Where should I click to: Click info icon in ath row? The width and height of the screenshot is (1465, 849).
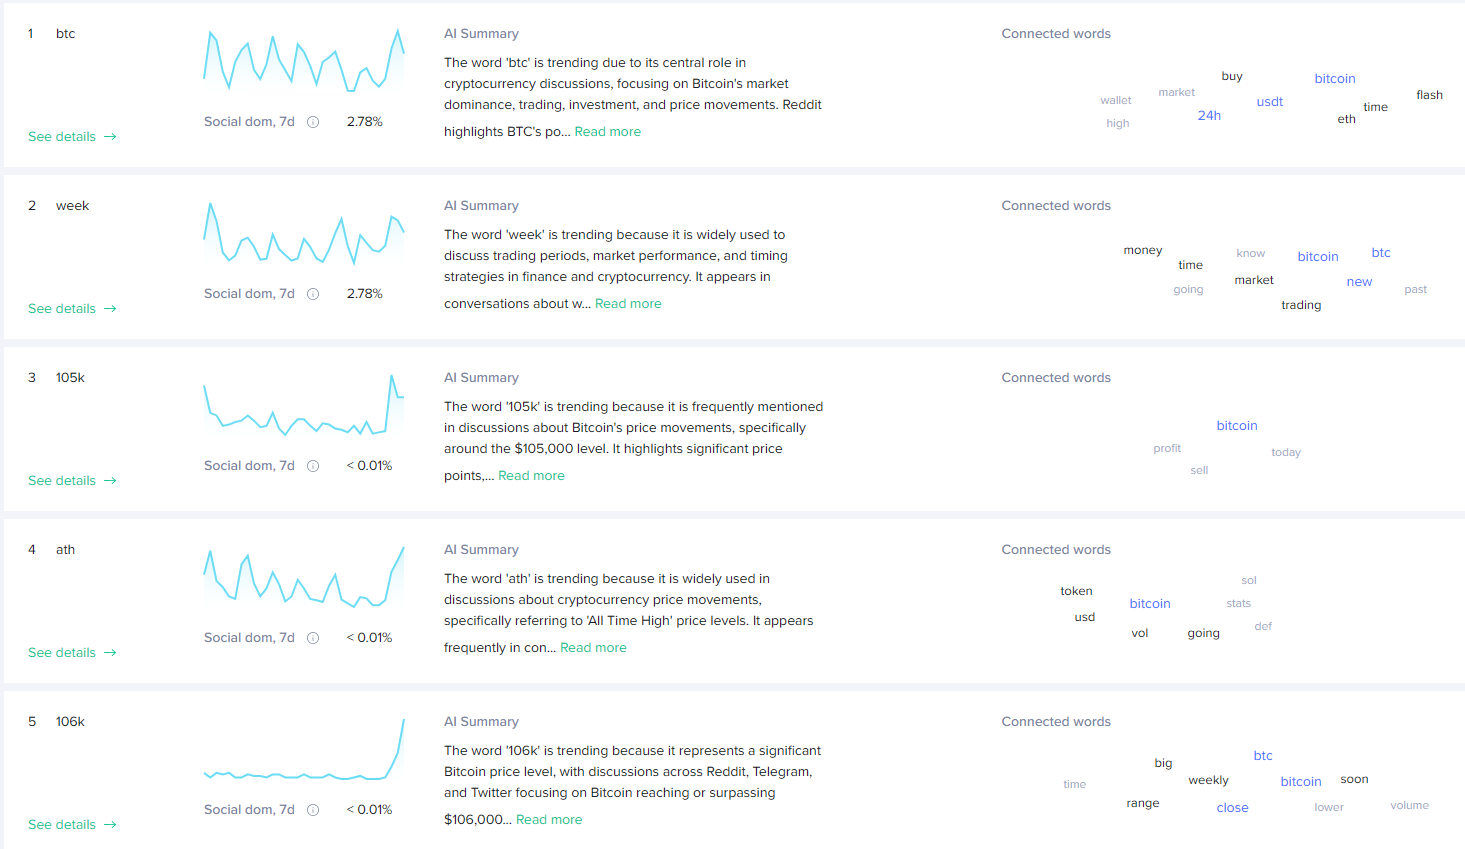pyautogui.click(x=313, y=638)
